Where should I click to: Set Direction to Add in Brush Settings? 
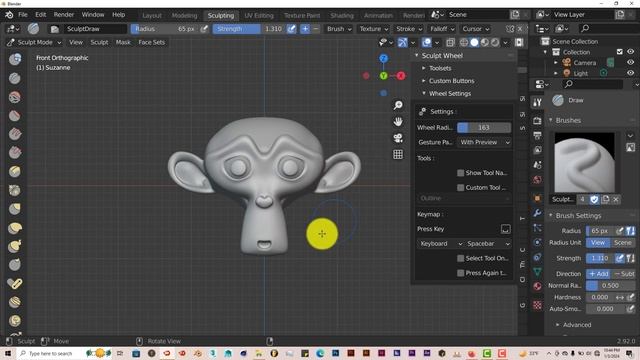tap(598, 274)
